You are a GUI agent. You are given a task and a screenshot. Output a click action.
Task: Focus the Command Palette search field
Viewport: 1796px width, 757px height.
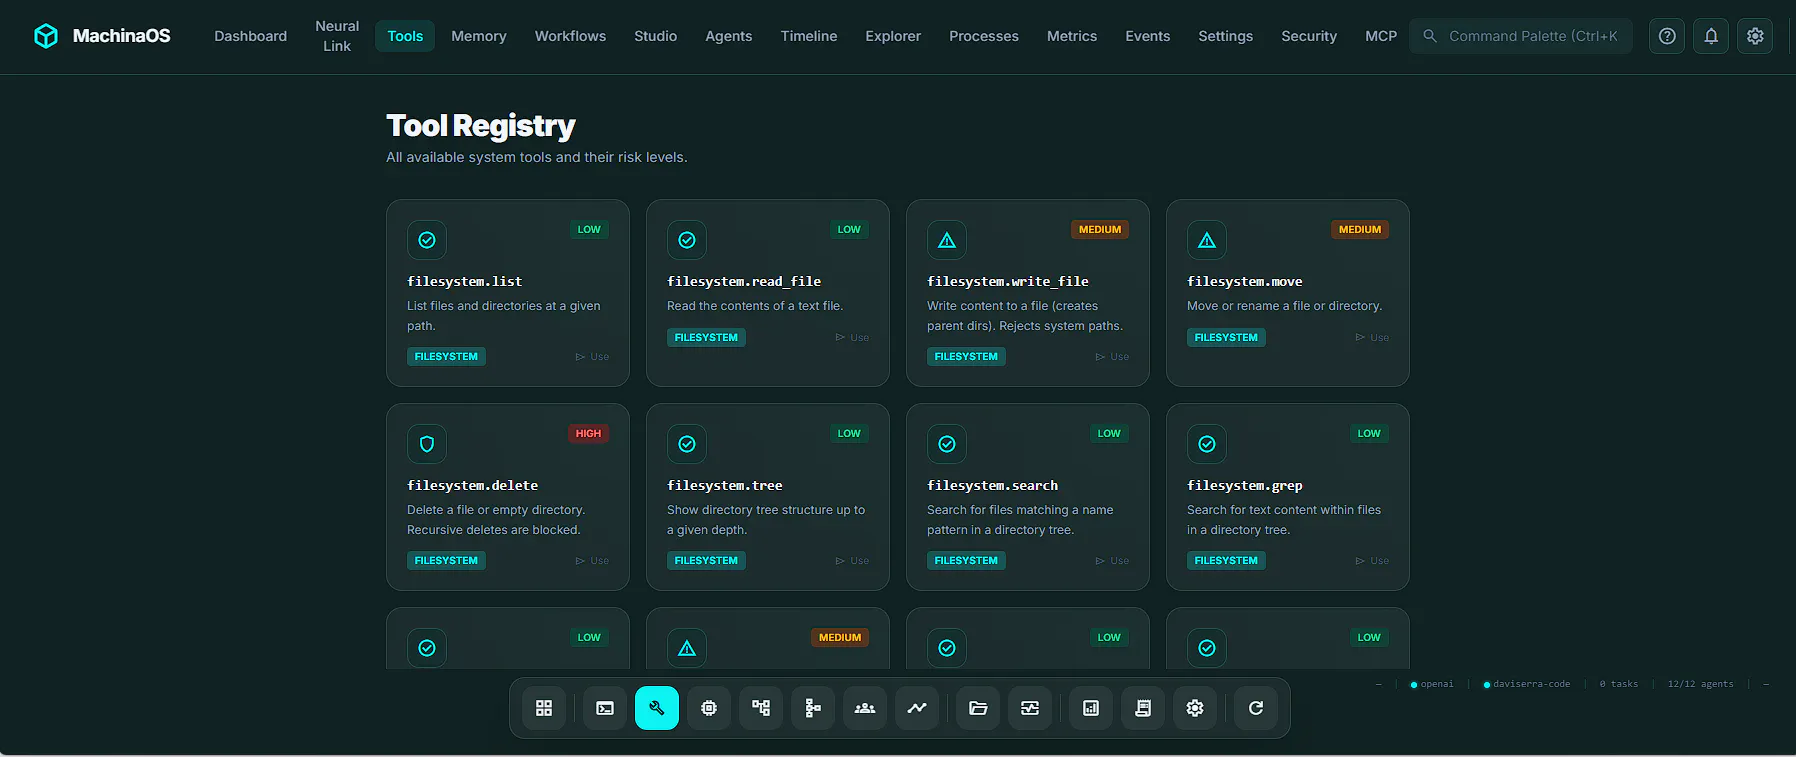click(1521, 36)
